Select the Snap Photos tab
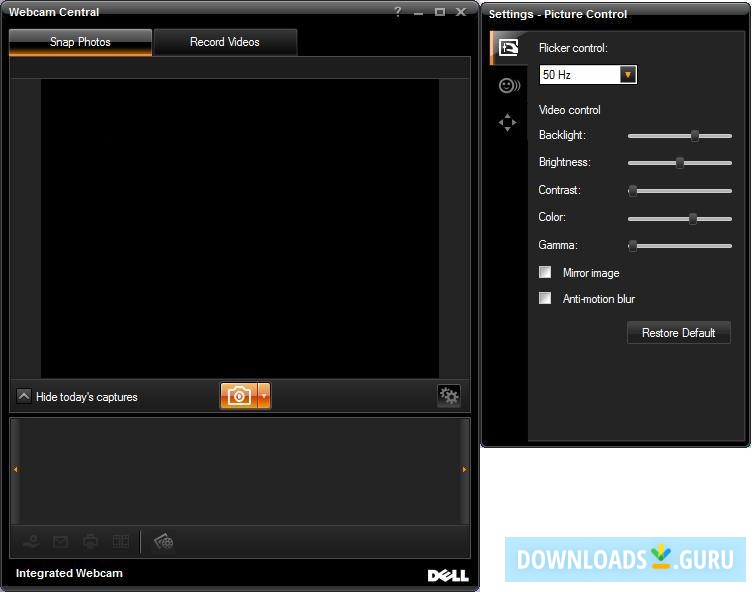Image resolution: width=756 pixels, height=592 pixels. point(81,42)
